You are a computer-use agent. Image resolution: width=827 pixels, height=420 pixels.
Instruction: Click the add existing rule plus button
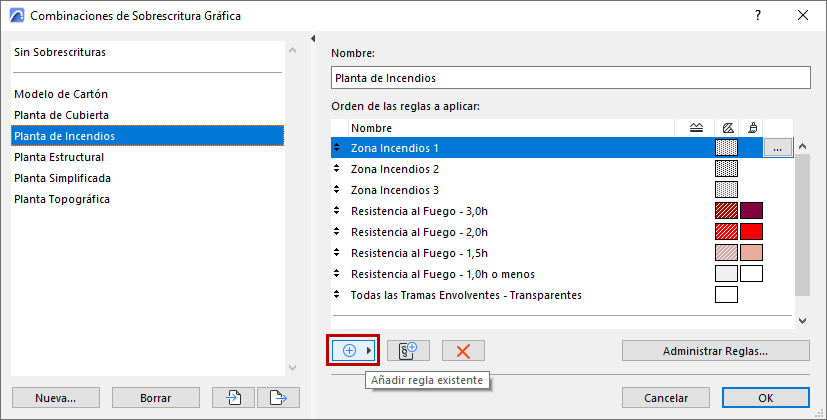tap(350, 350)
